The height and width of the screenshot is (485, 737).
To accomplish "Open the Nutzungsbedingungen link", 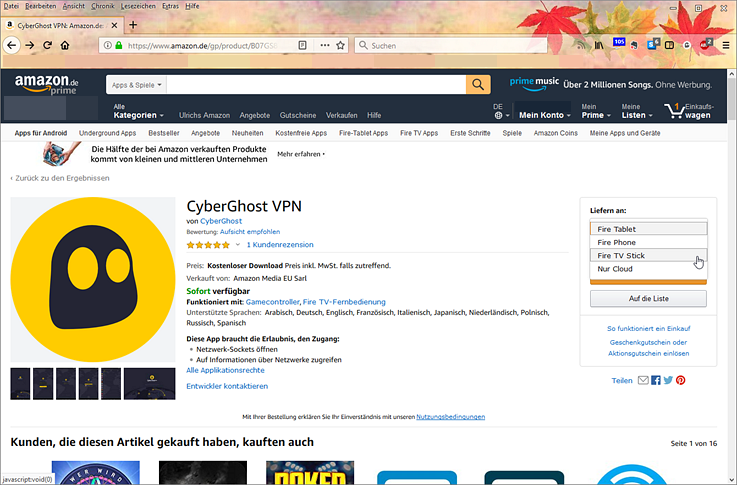I will 450,417.
